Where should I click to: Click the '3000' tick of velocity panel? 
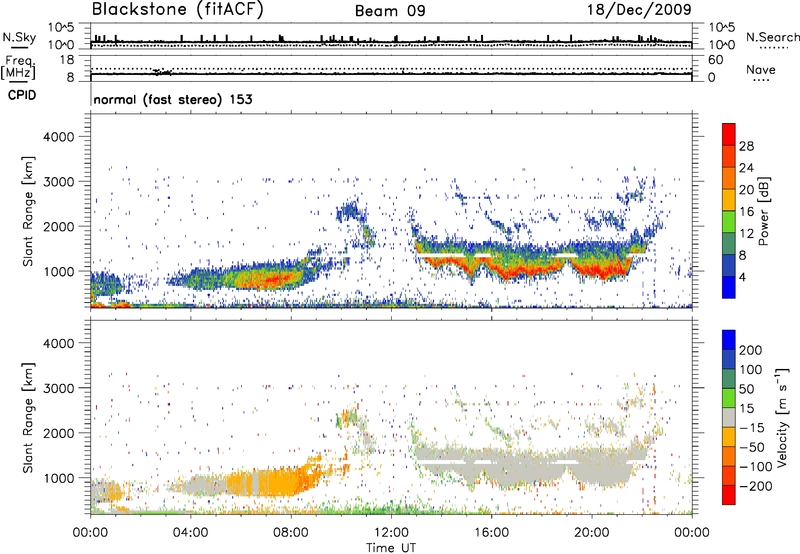(59, 388)
